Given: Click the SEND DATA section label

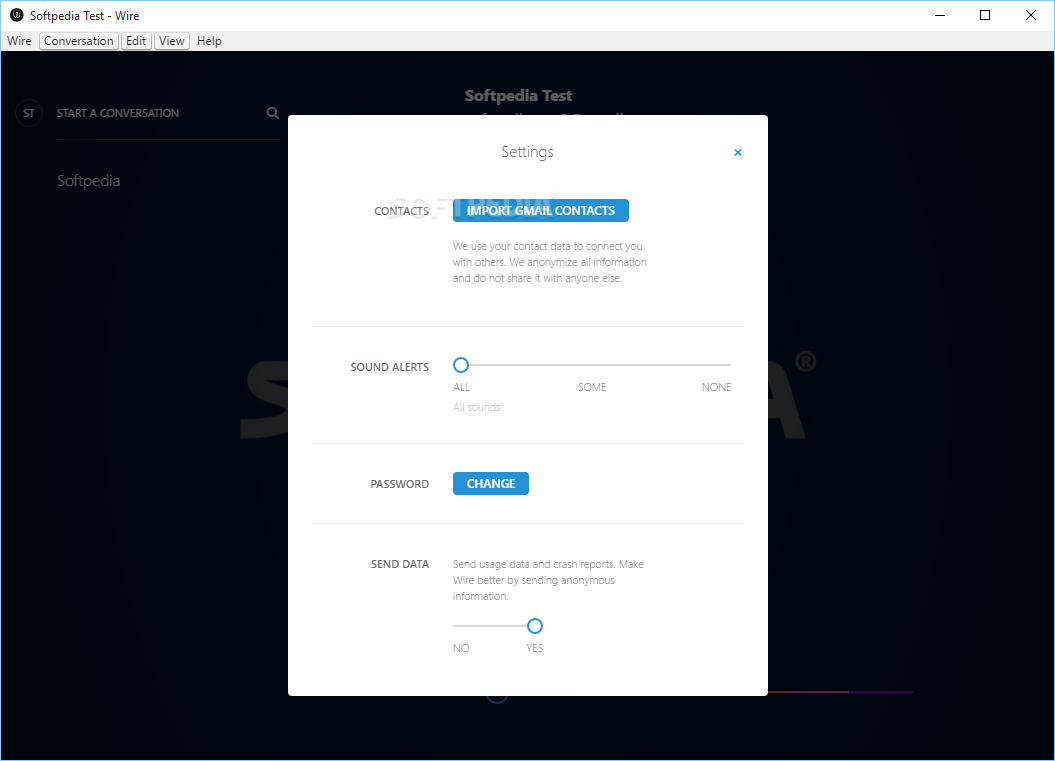Looking at the screenshot, I should [400, 565].
